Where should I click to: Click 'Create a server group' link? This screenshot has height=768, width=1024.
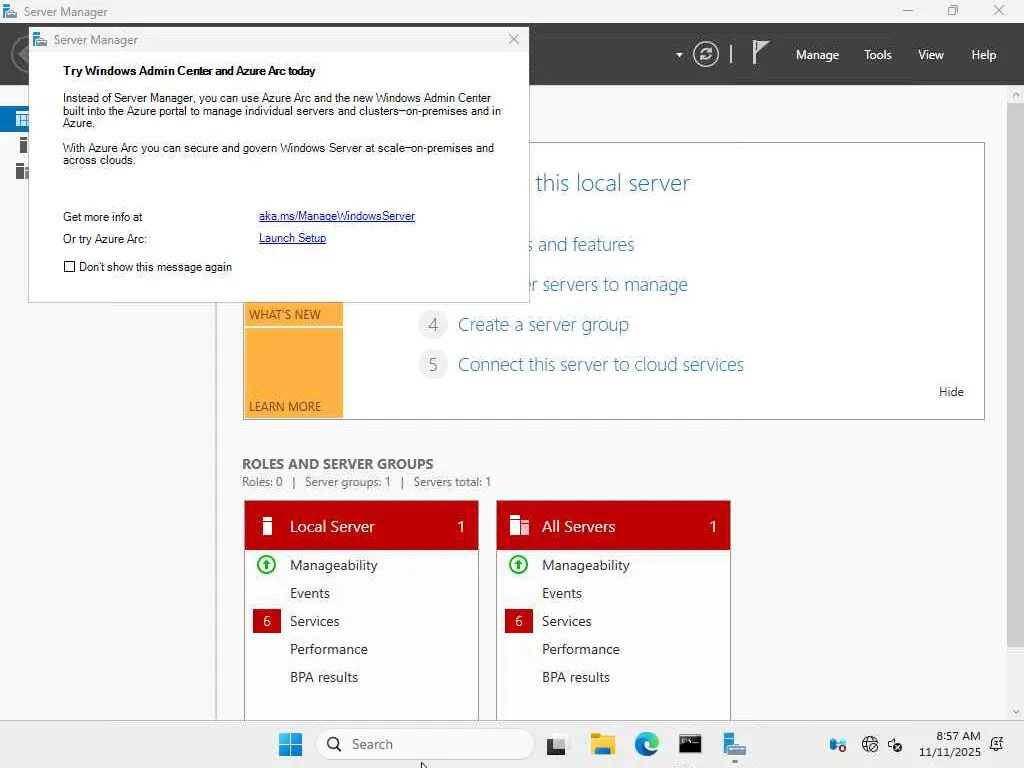543,325
